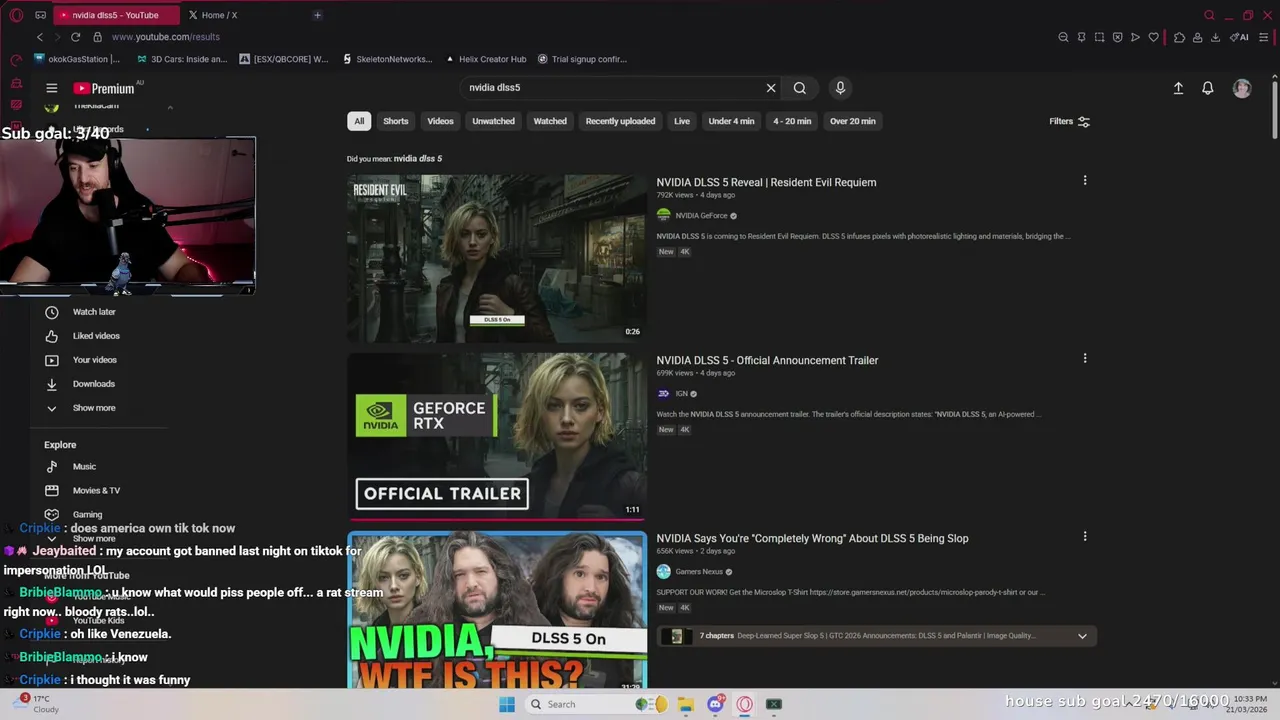Open Gamers Nexus channel link
Image resolution: width=1280 pixels, height=720 pixels.
(x=699, y=572)
